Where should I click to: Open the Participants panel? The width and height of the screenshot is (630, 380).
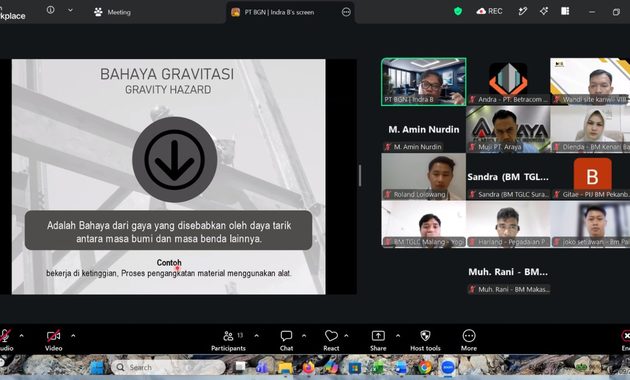coord(228,340)
